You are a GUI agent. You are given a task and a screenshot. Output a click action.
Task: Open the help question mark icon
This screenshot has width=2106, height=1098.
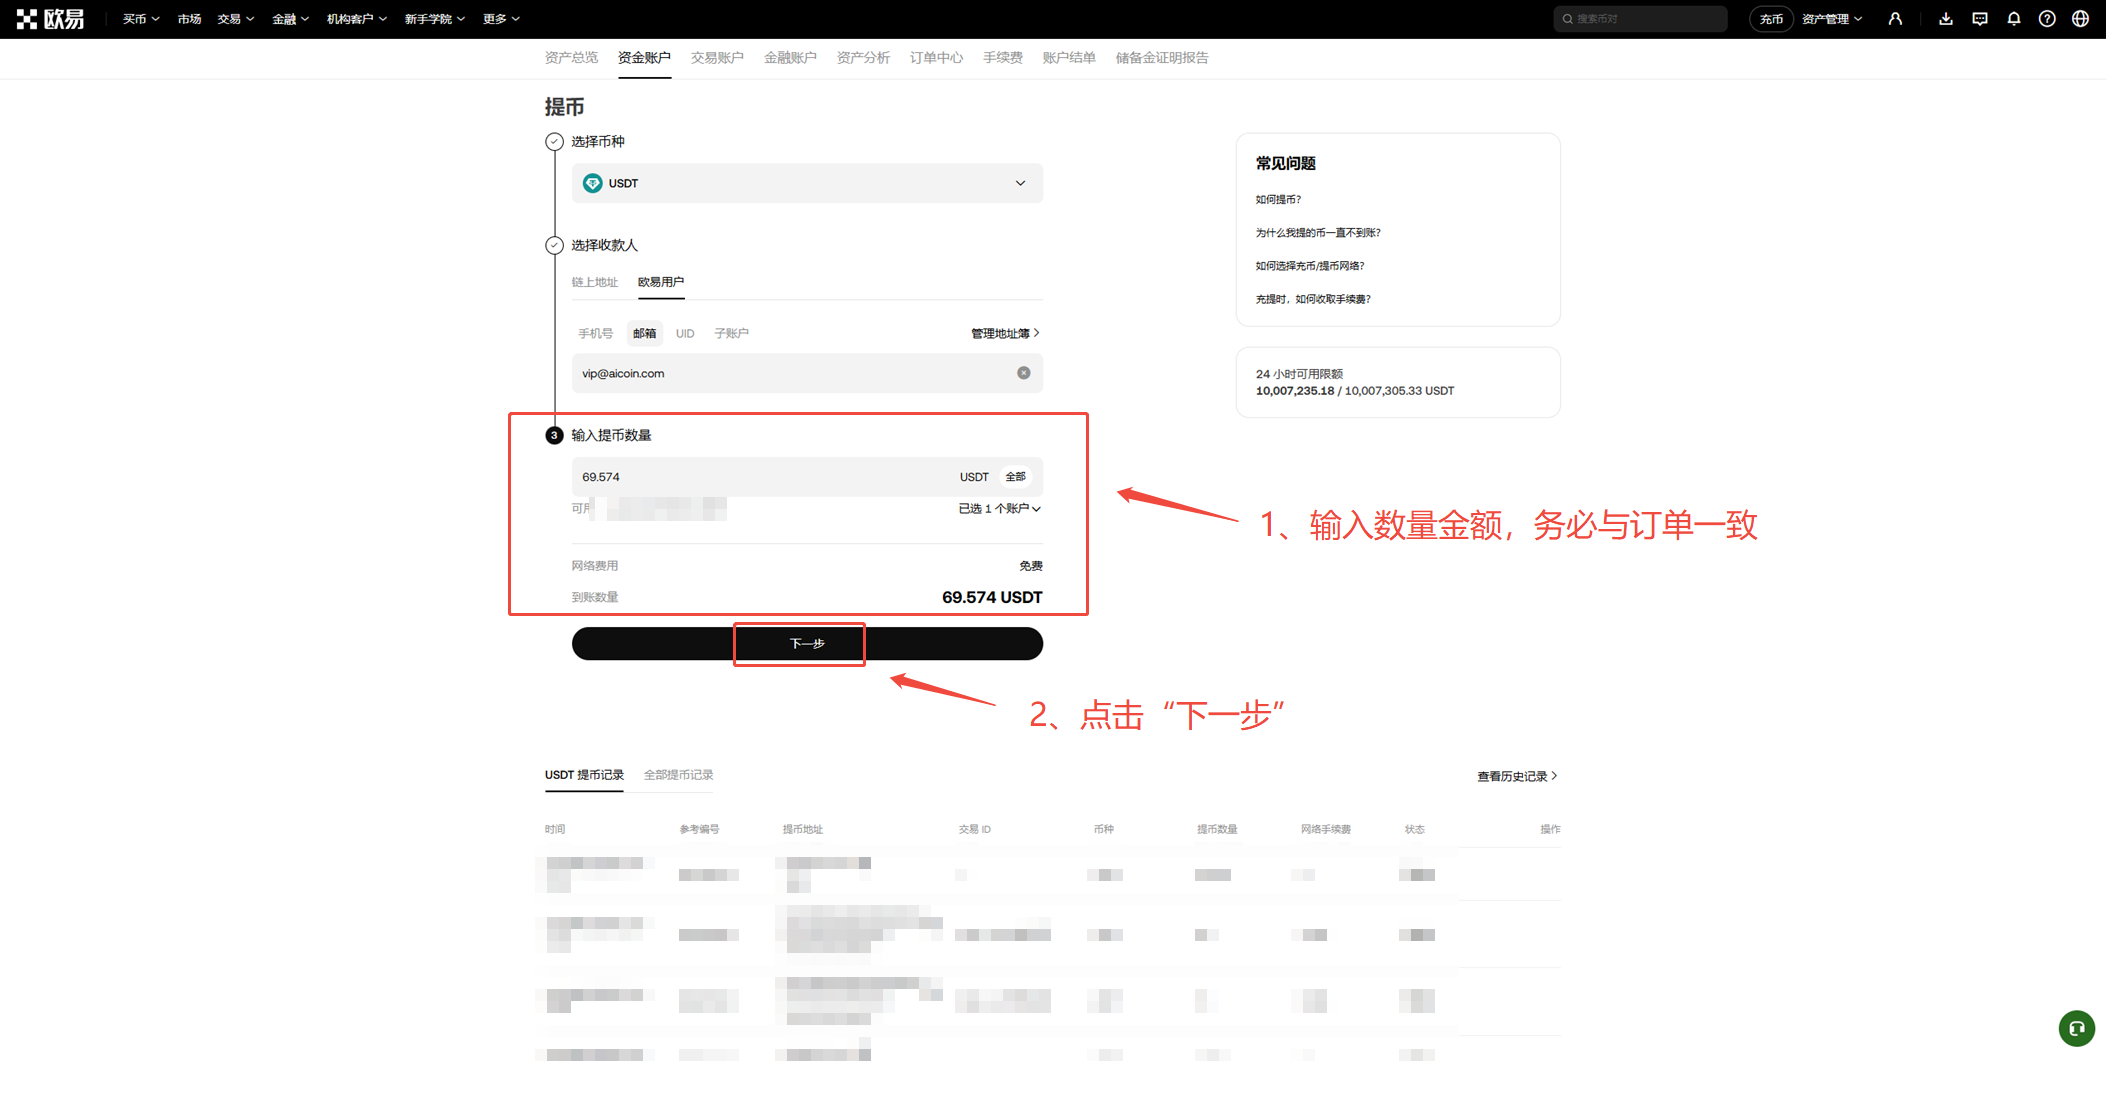click(x=2046, y=18)
